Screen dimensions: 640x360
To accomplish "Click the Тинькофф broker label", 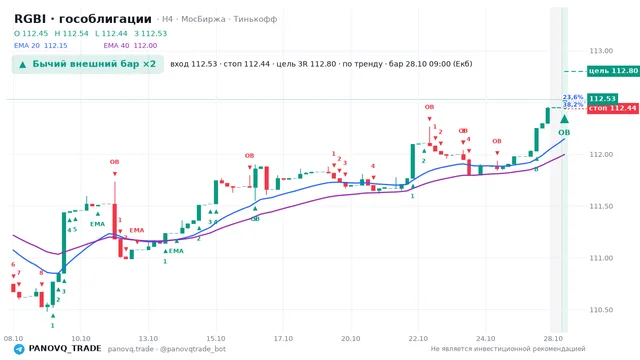I will (255, 19).
